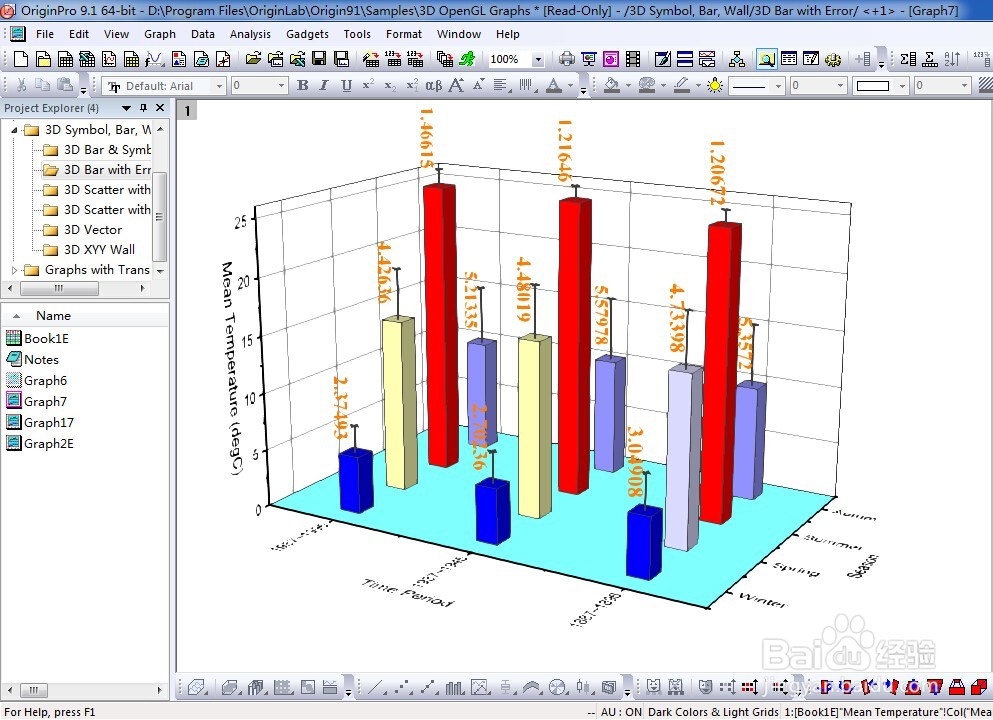Image resolution: width=993 pixels, height=720 pixels.
Task: Increase font size with the large A icon
Action: [x=457, y=85]
